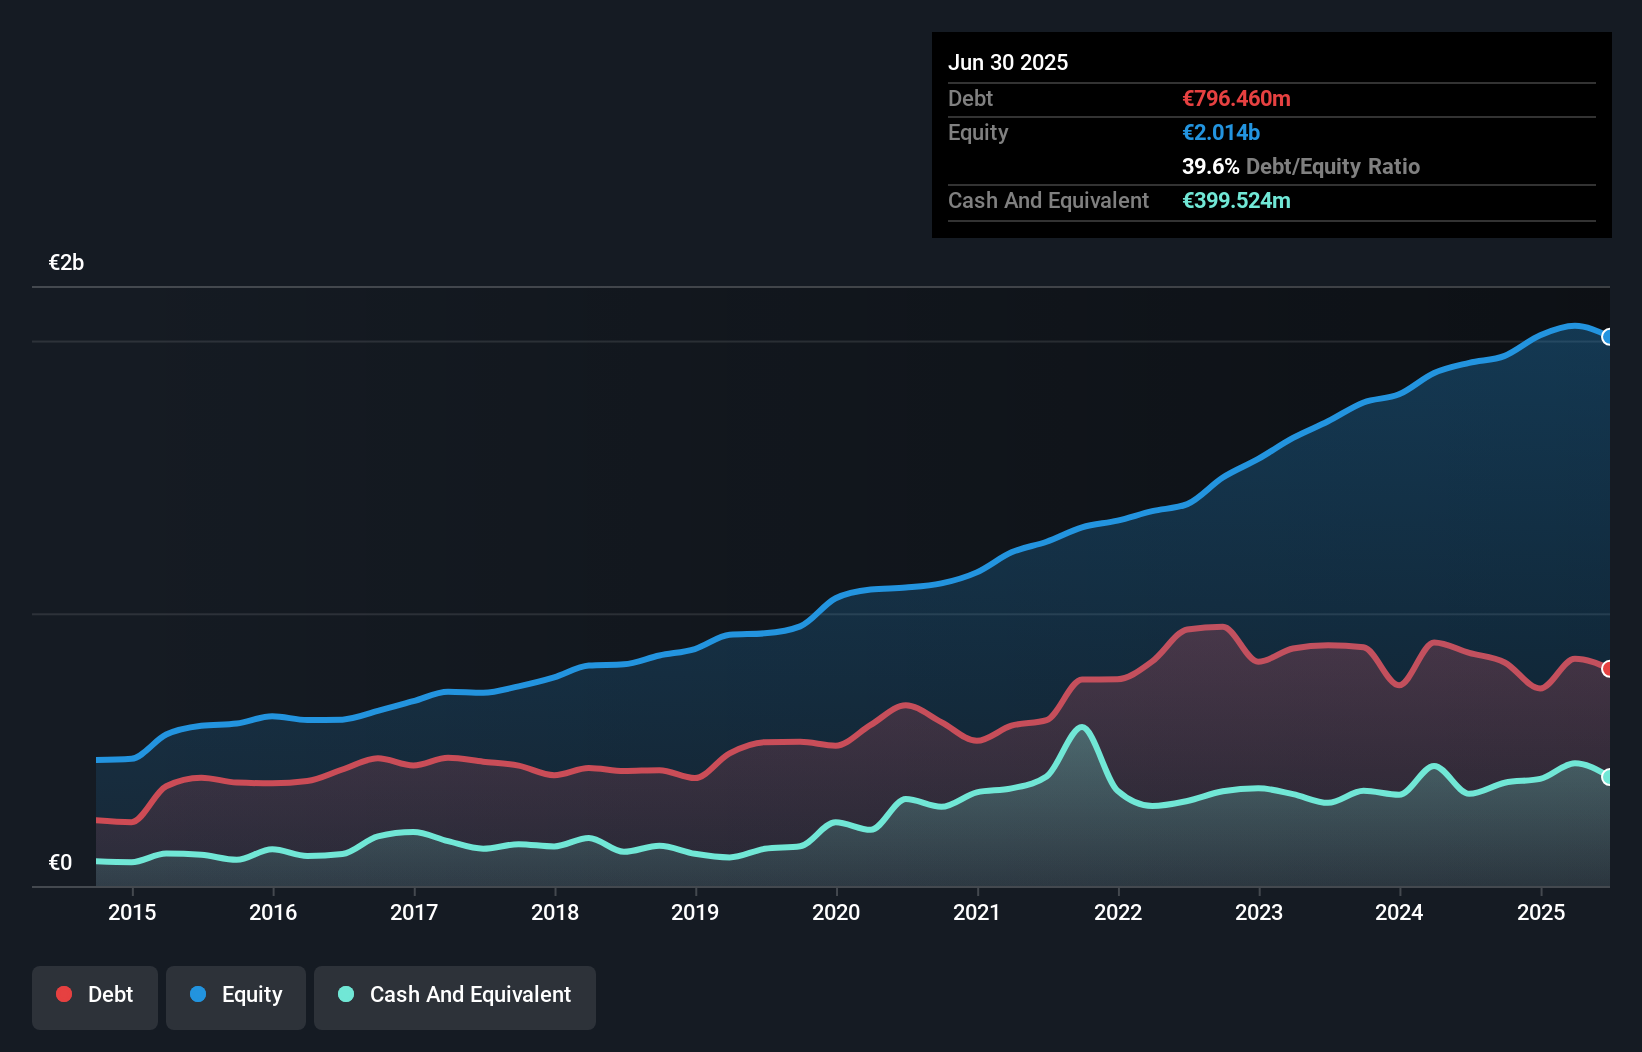Click the €0 y-axis label
This screenshot has width=1642, height=1052.
click(61, 862)
